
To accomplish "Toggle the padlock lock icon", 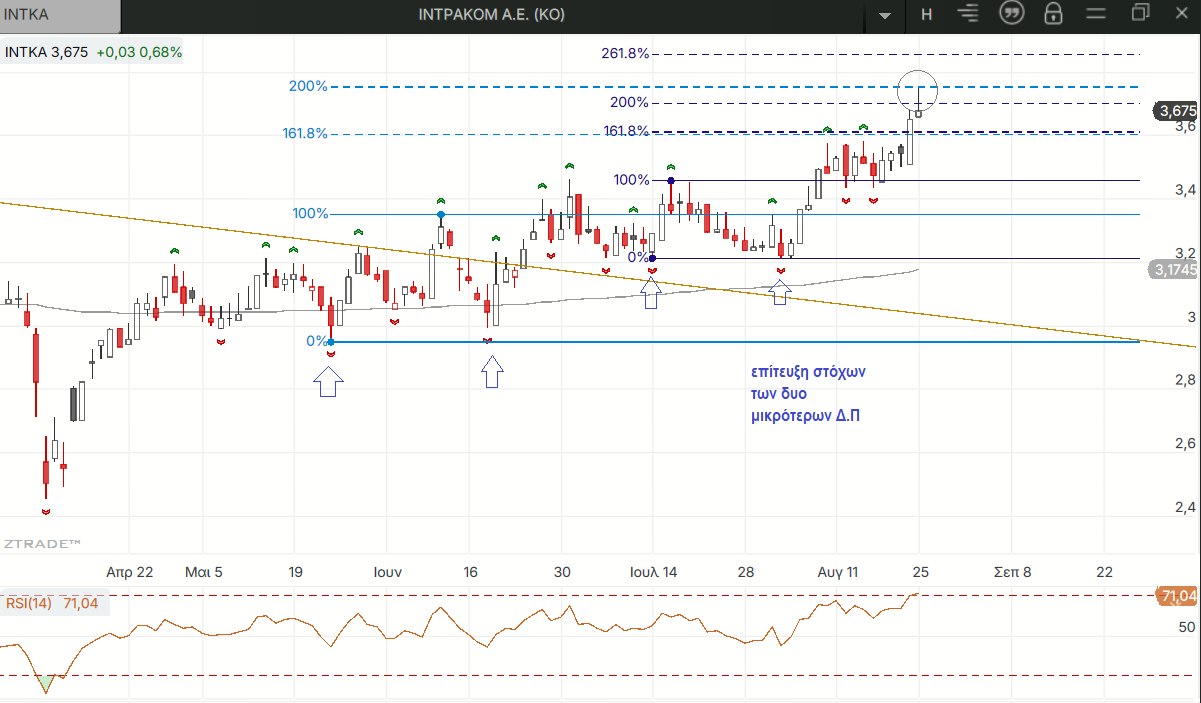I will [1053, 14].
